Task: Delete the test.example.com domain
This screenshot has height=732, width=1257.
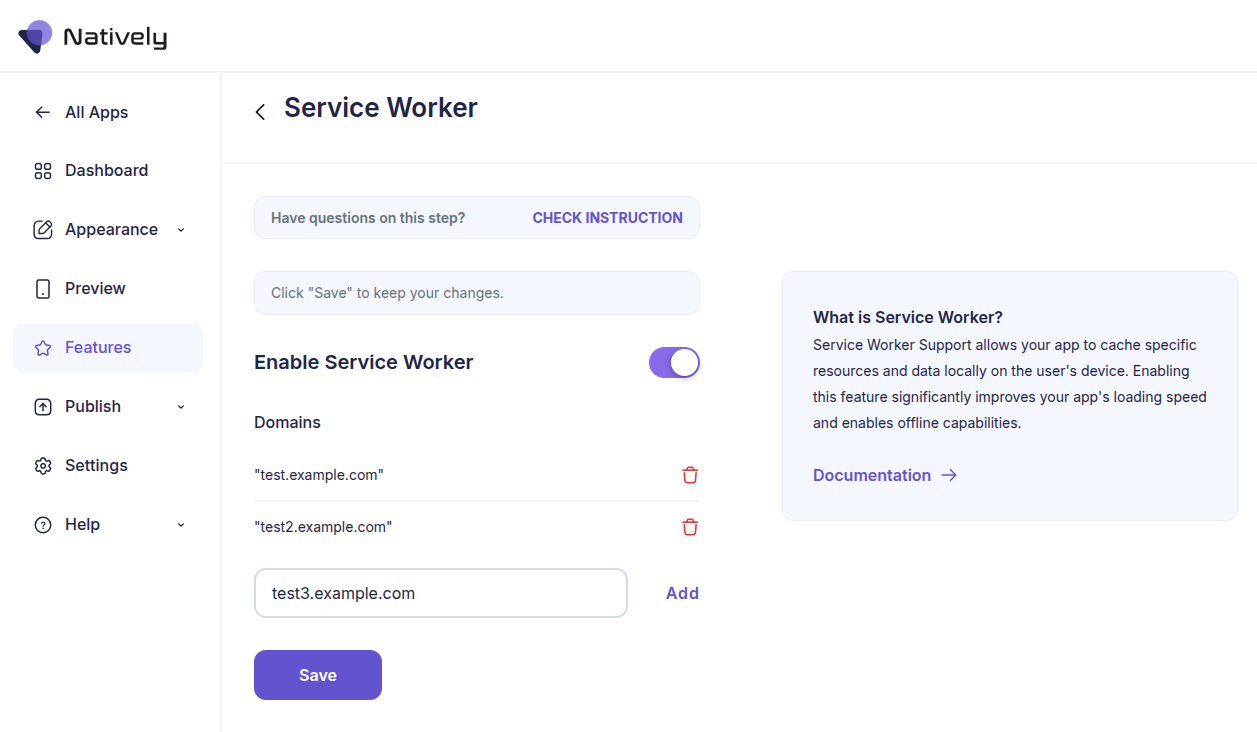Action: [690, 475]
